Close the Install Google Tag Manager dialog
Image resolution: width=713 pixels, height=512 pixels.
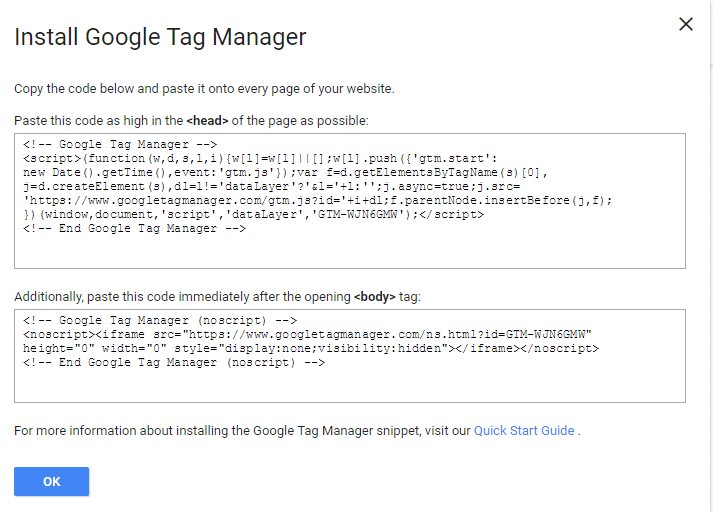coord(686,24)
